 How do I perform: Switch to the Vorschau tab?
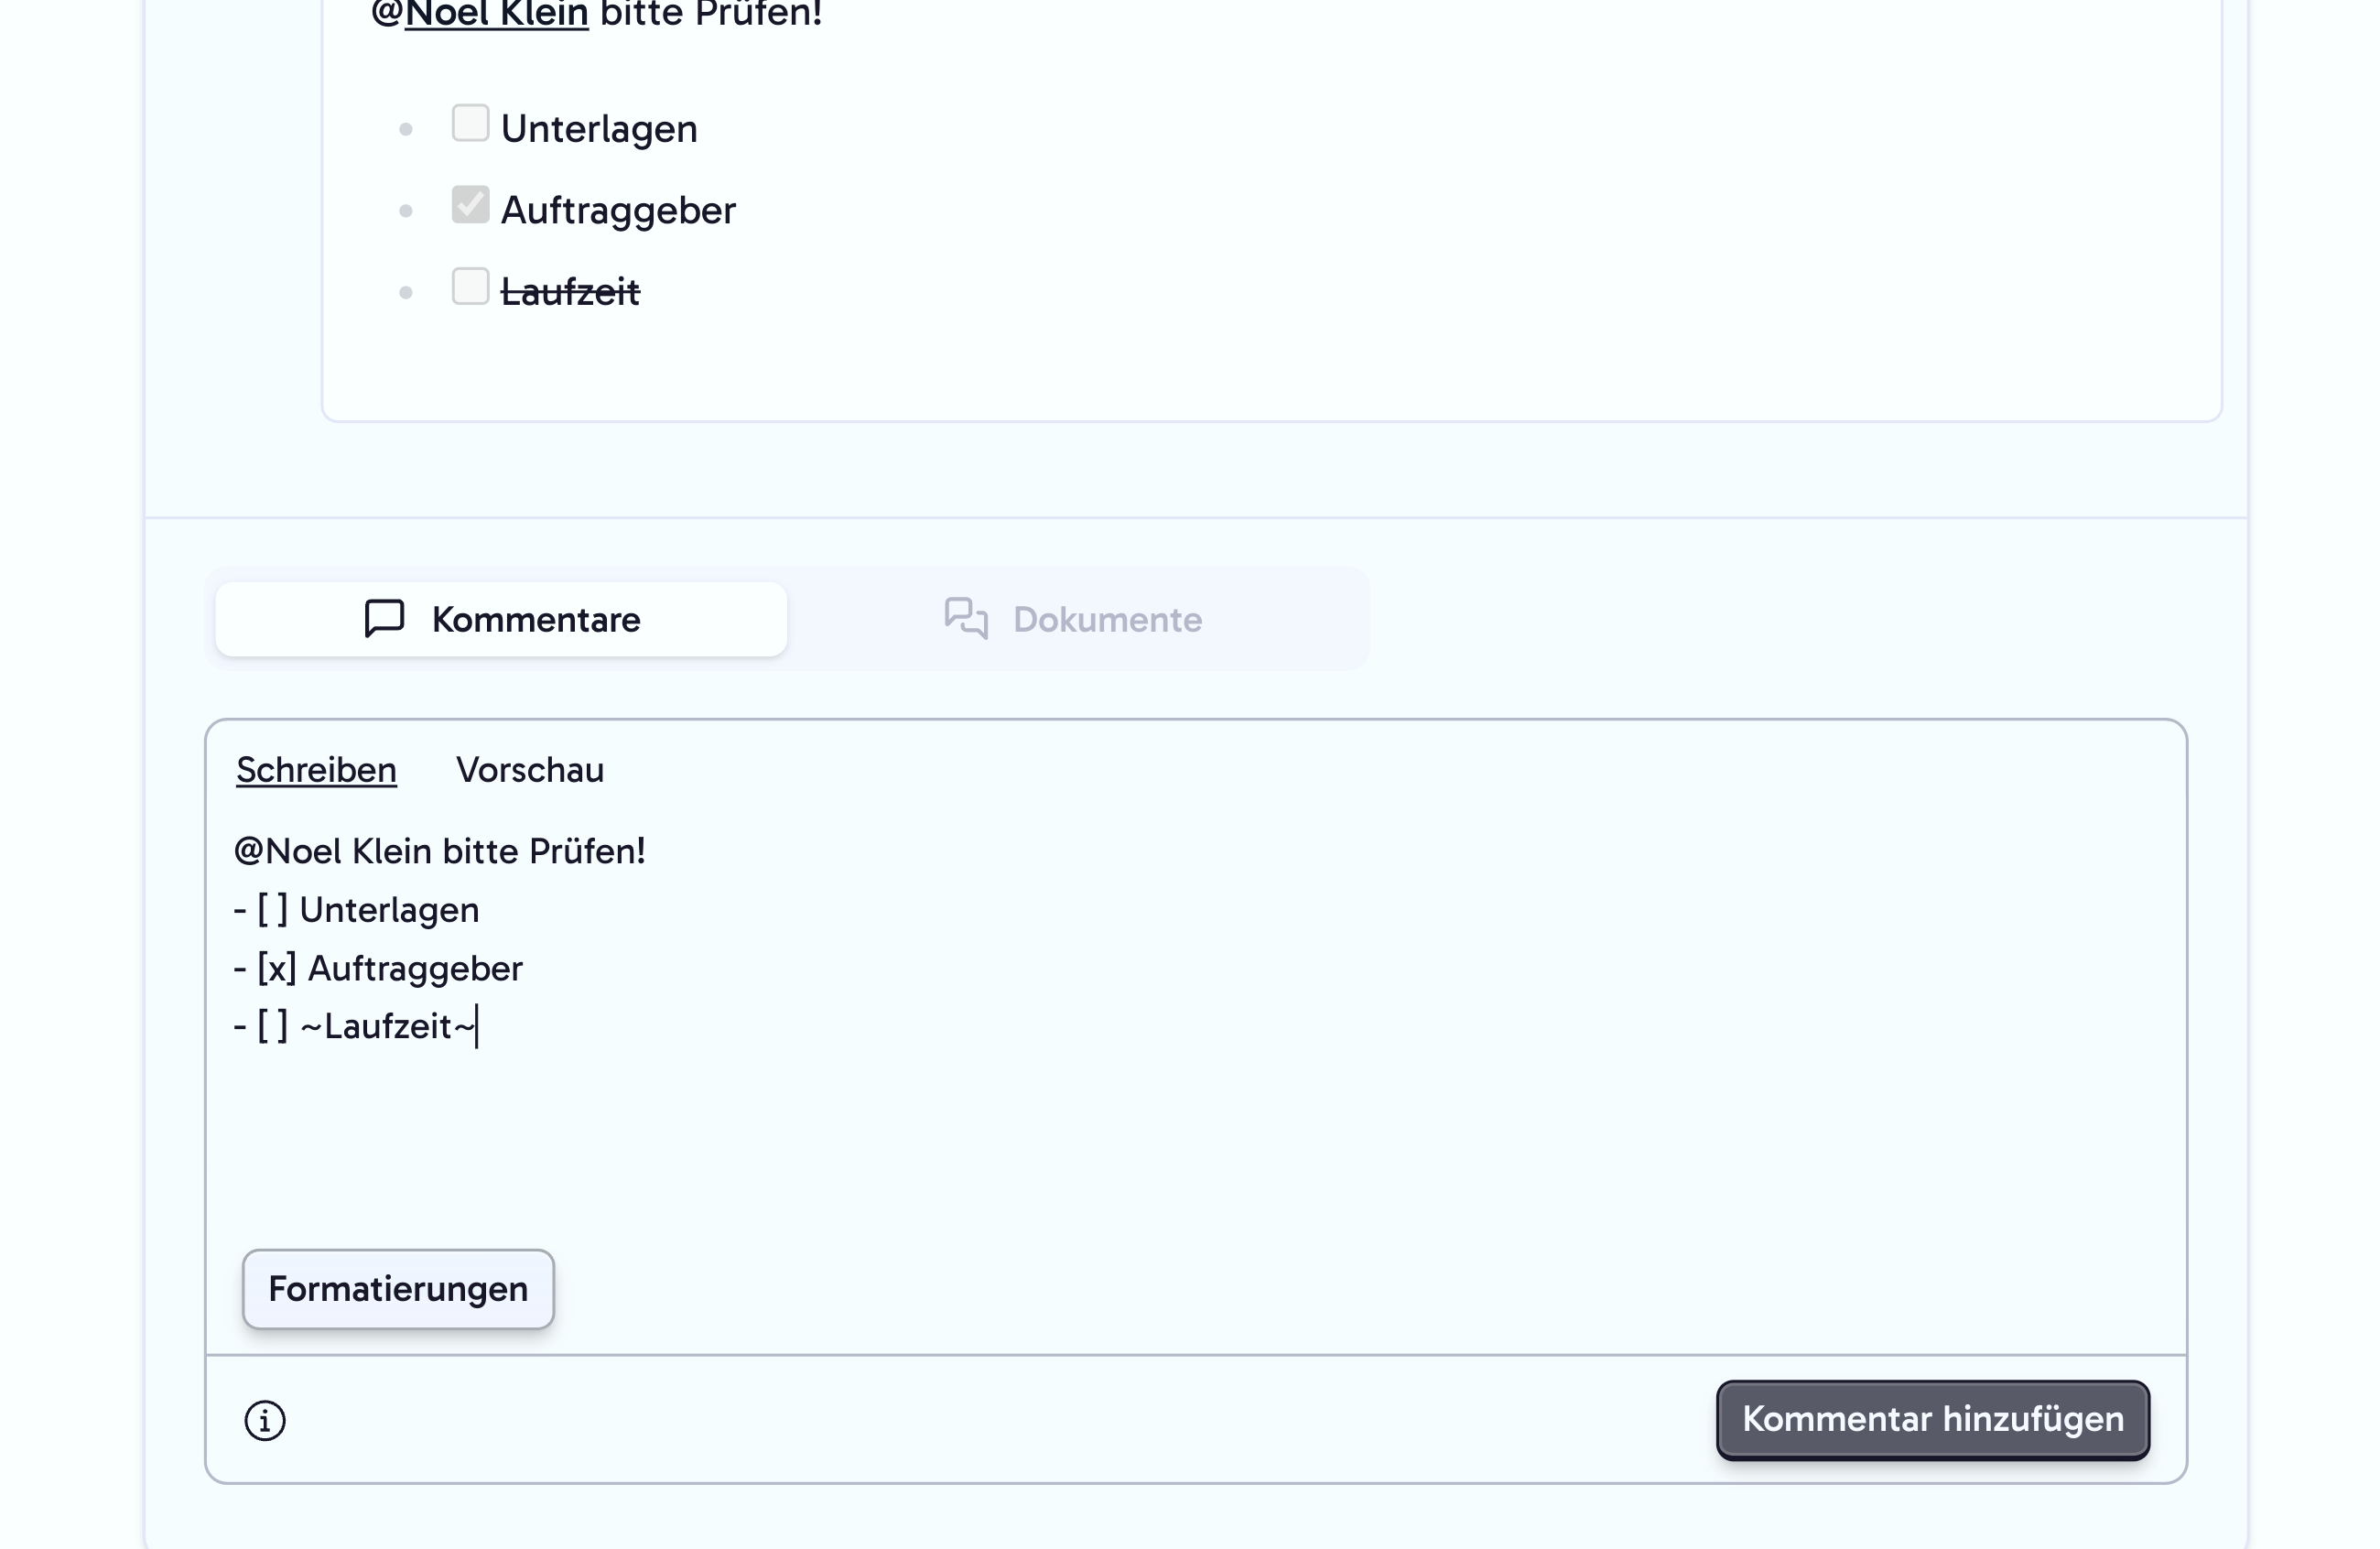tap(530, 770)
